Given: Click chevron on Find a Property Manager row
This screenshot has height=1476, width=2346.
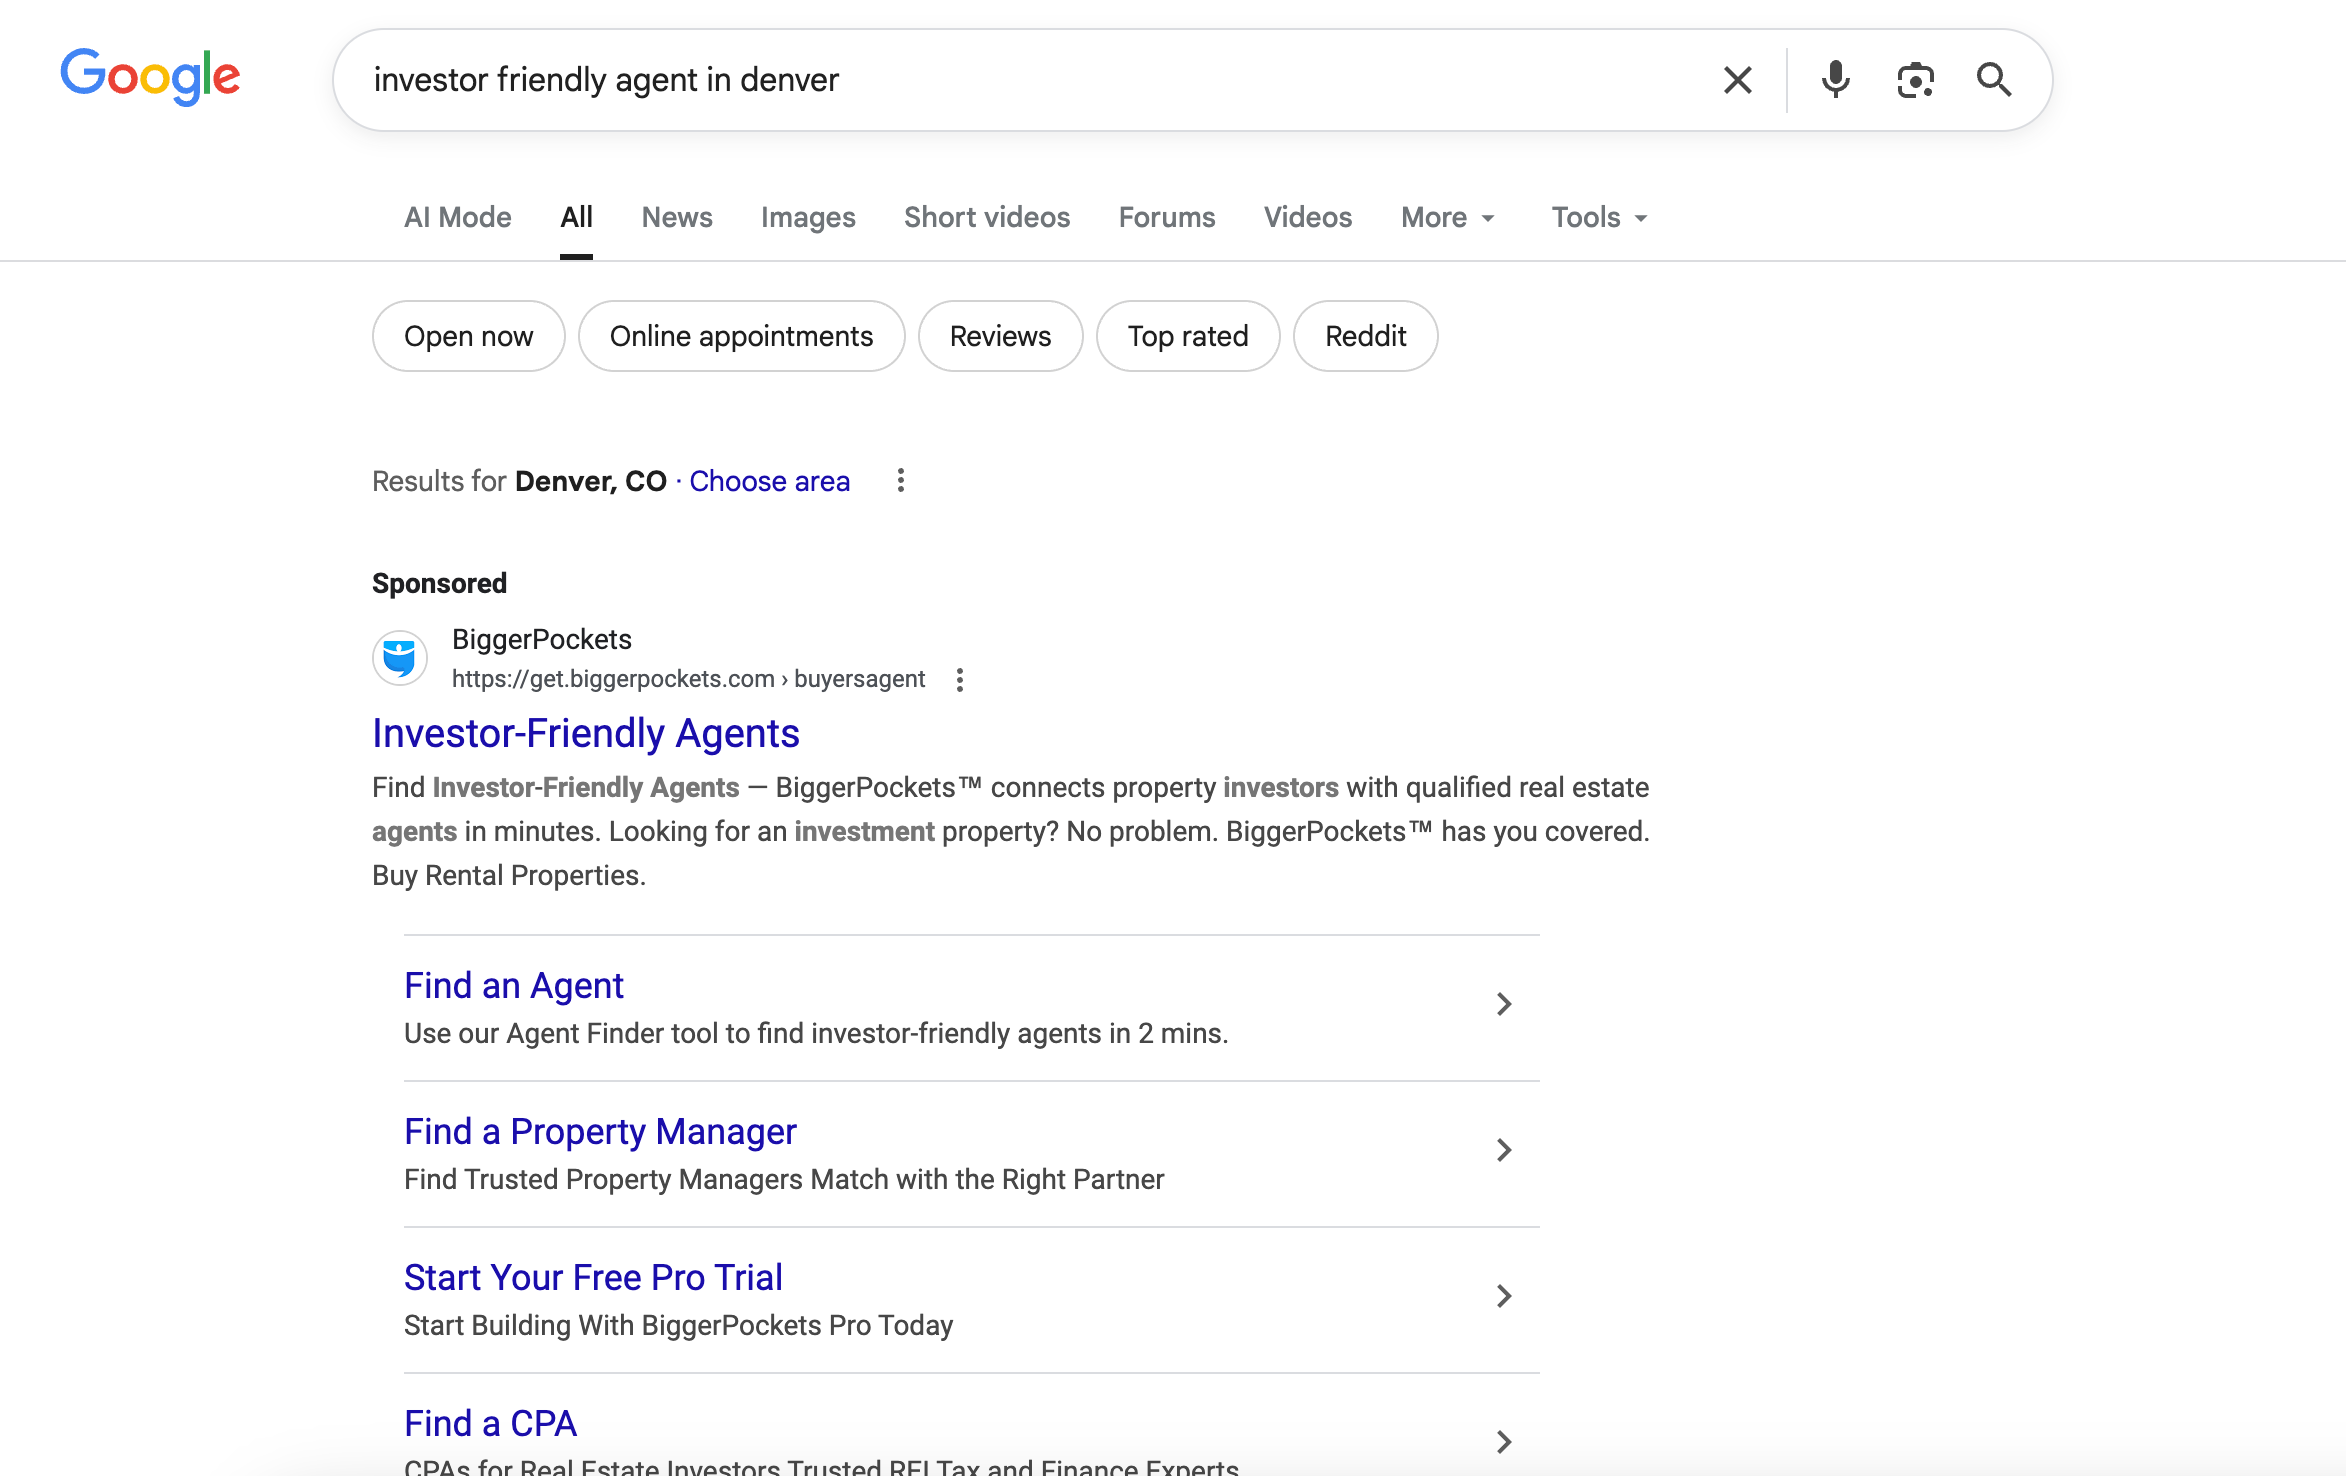Looking at the screenshot, I should 1503,1150.
